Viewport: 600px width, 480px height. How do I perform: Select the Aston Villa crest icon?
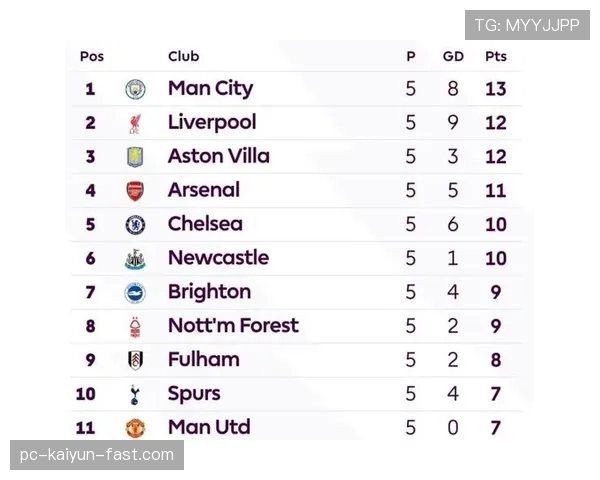[135, 157]
